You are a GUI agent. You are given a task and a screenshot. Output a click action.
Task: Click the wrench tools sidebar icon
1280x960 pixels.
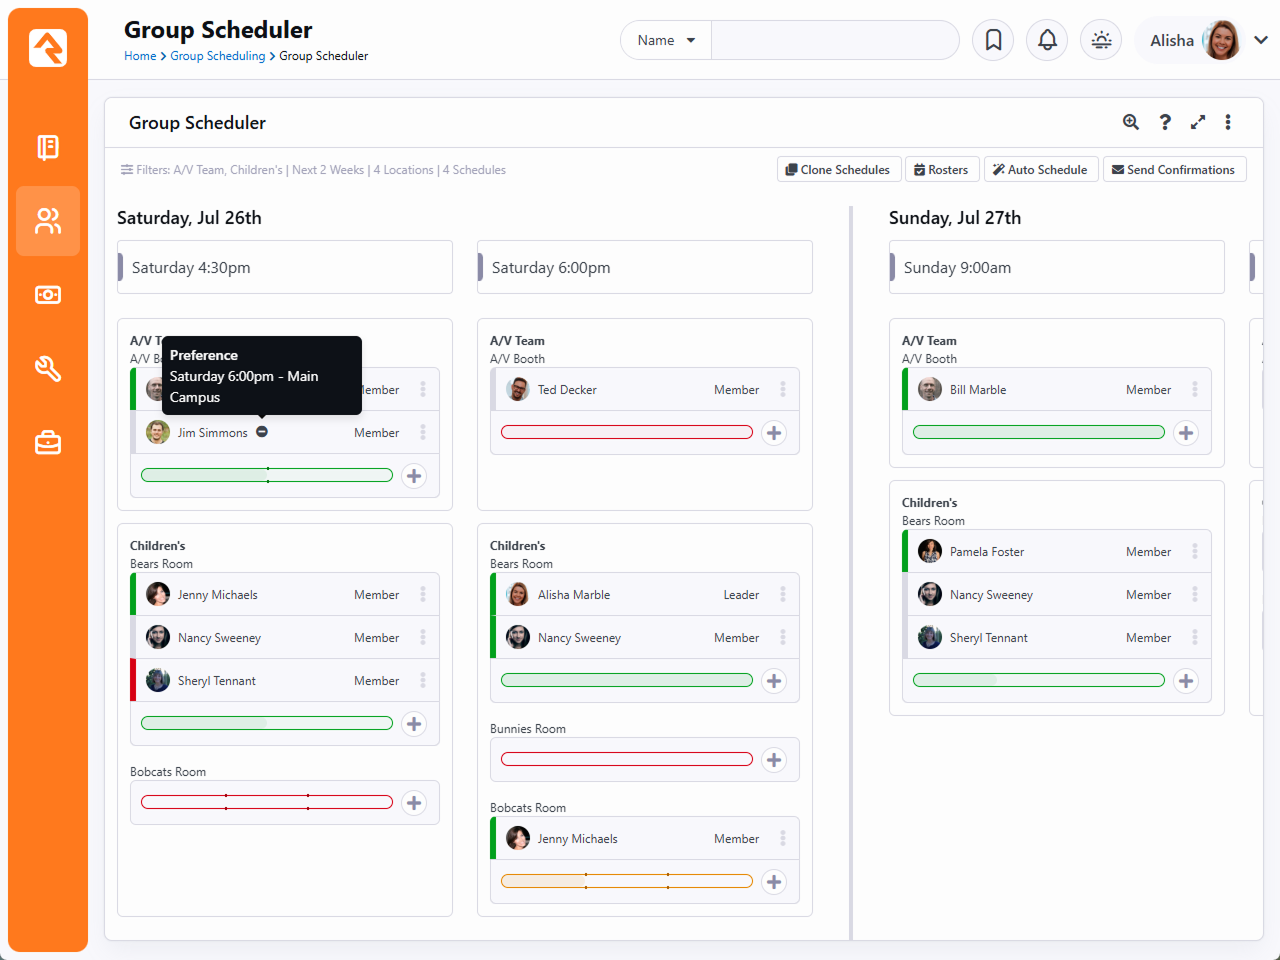coord(48,368)
